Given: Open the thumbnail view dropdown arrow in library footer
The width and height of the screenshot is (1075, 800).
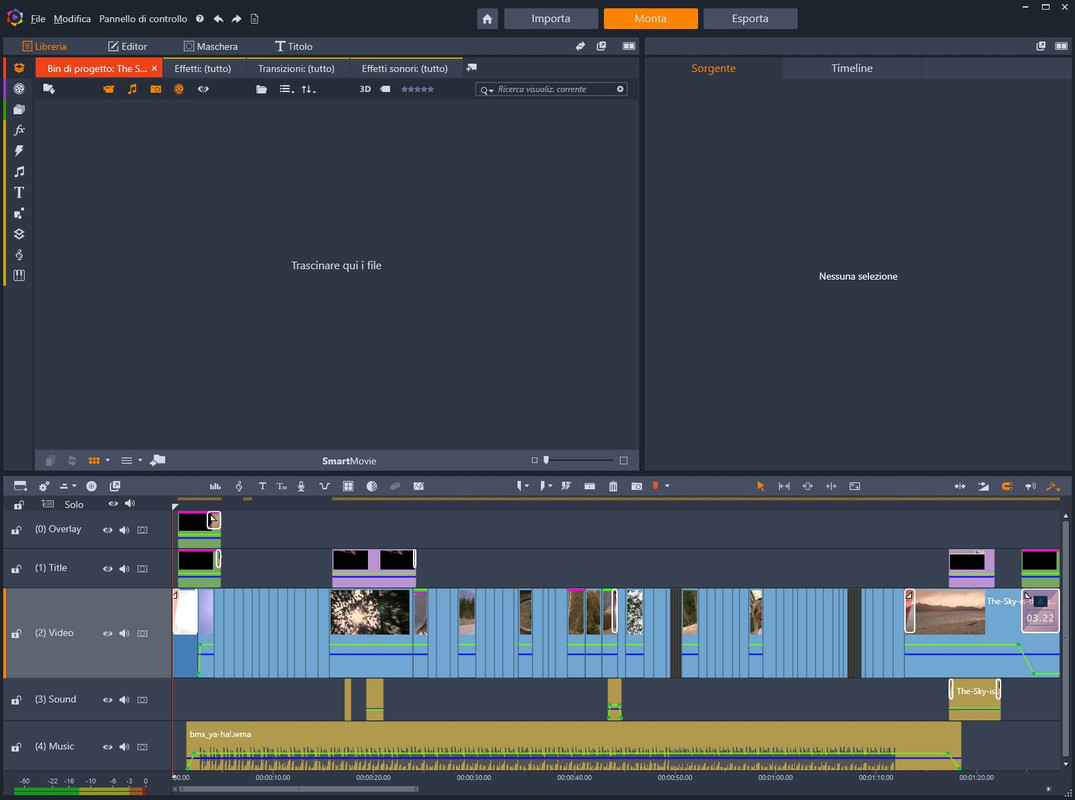Looking at the screenshot, I should click(x=108, y=461).
